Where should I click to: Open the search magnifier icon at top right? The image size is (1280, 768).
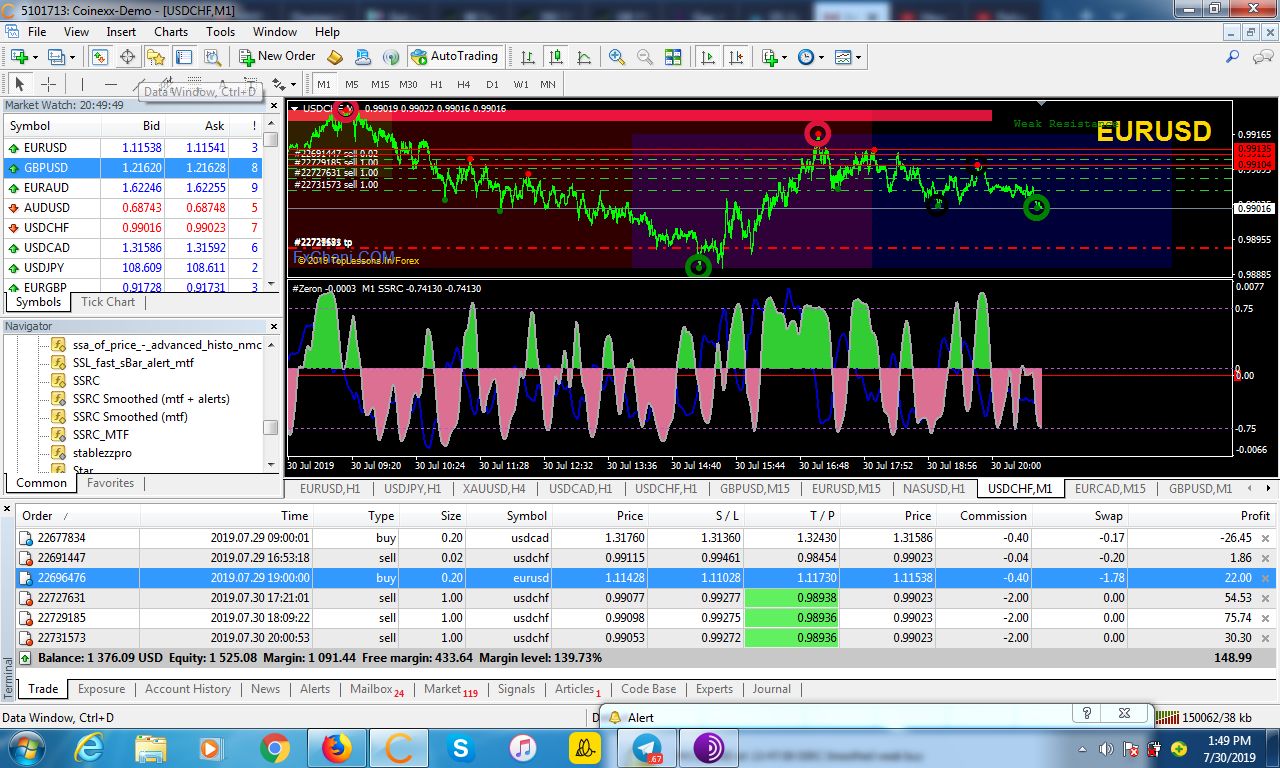1233,57
